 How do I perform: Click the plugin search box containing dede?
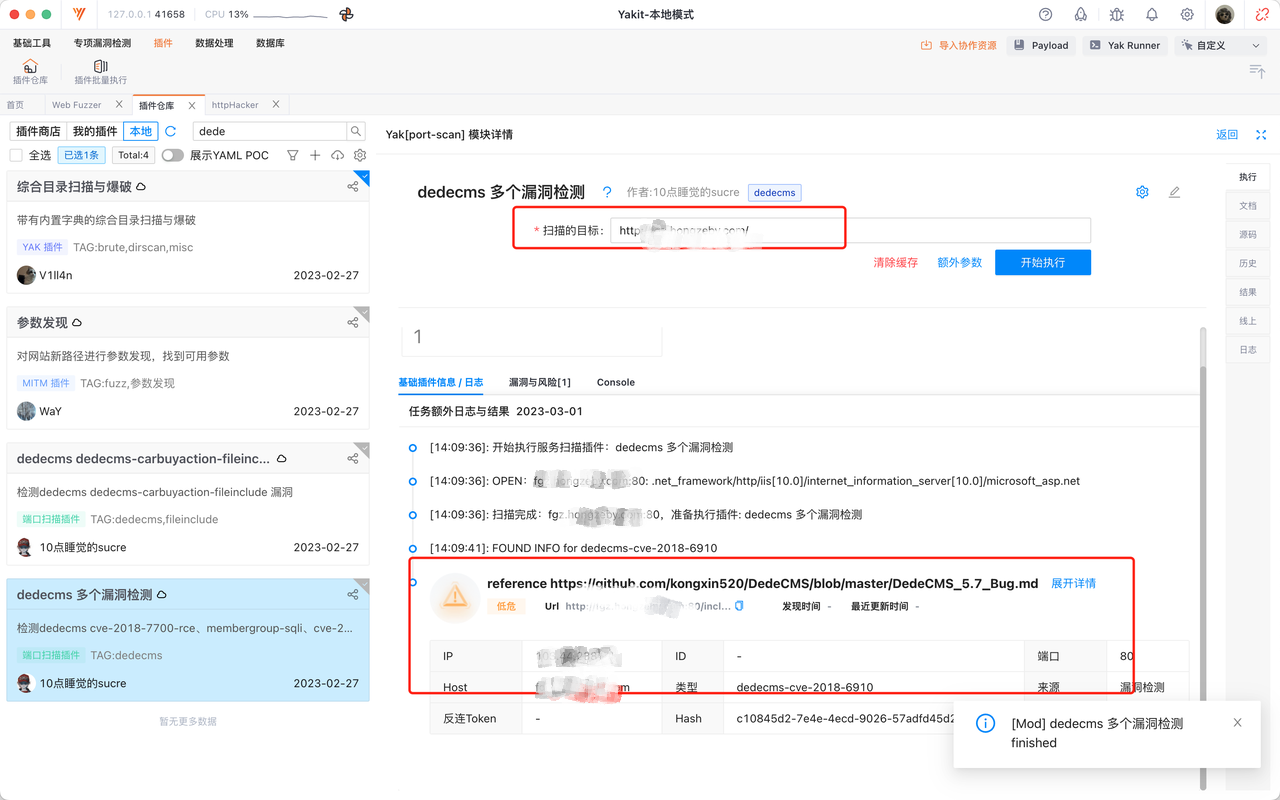pos(269,131)
